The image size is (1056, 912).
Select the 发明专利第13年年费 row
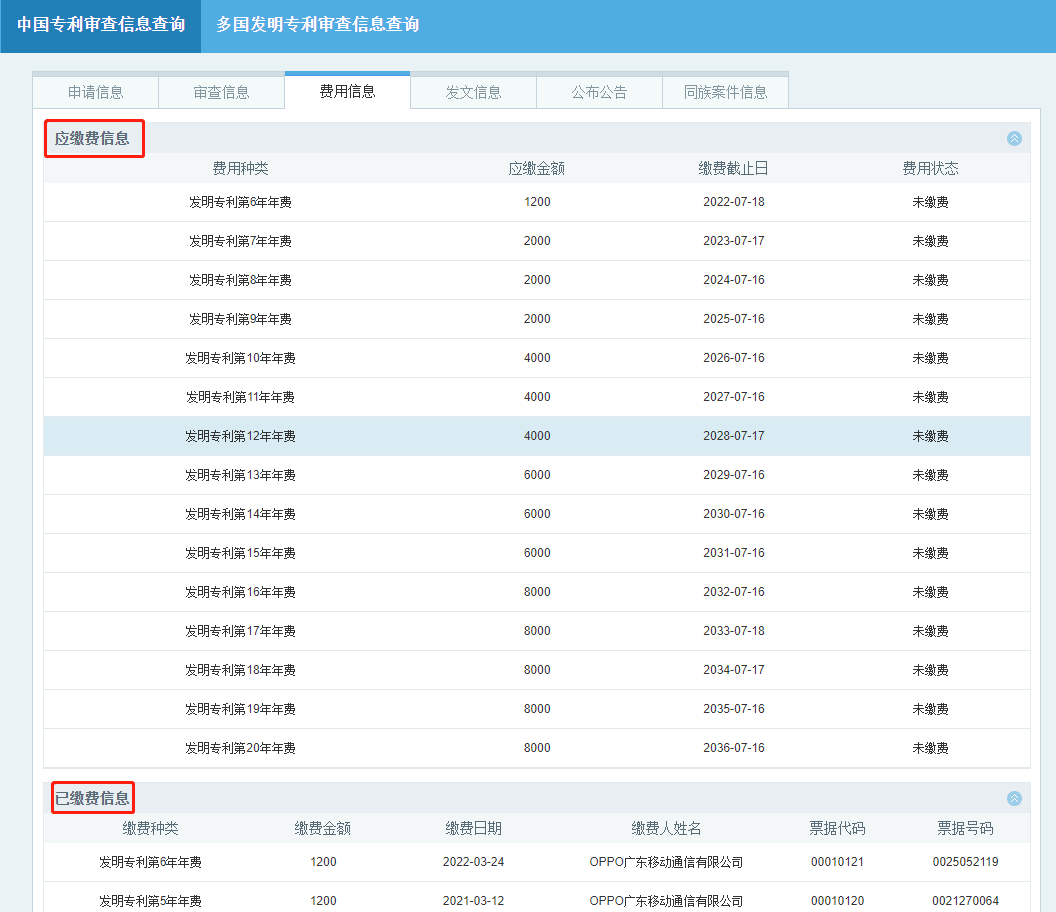[x=537, y=476]
